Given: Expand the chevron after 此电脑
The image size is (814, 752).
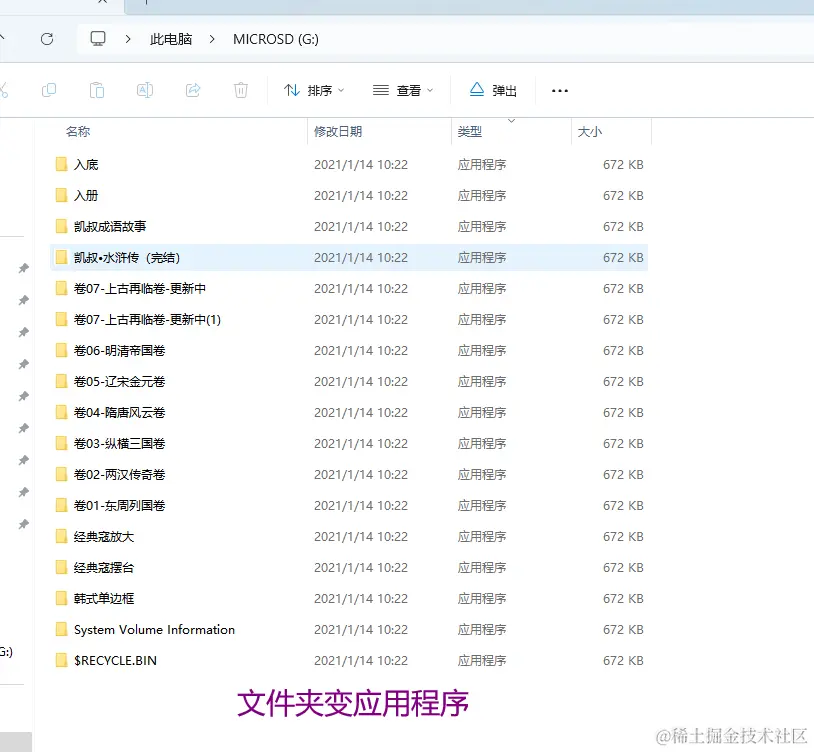Looking at the screenshot, I should 212,39.
